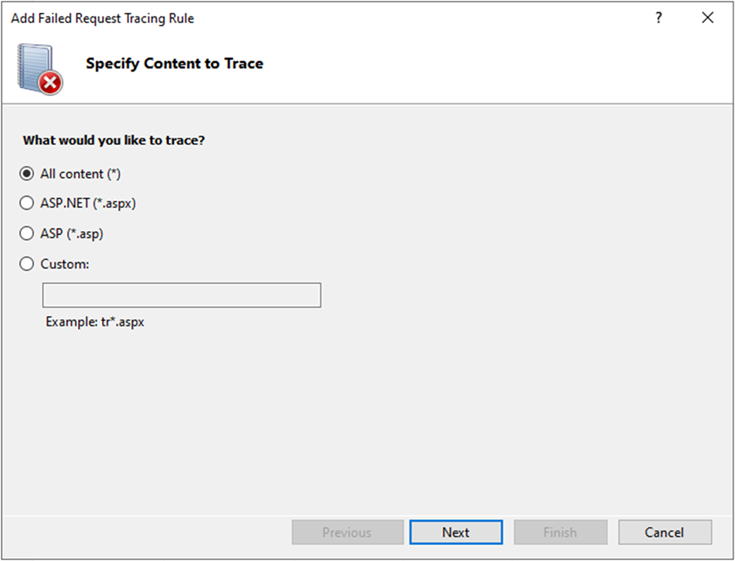Click the Custom content text field
Screen dimensions: 735x561
181,295
